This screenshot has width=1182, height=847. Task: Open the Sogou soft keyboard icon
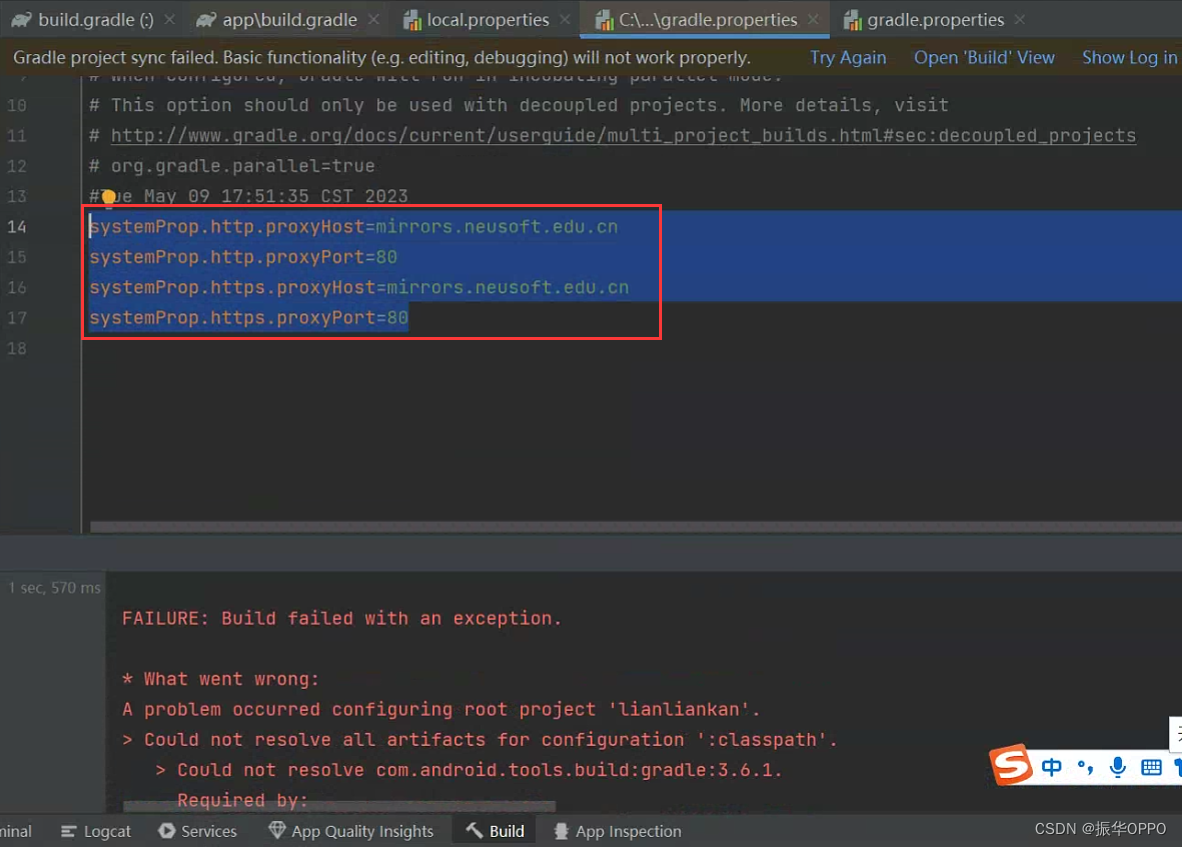[x=1150, y=767]
